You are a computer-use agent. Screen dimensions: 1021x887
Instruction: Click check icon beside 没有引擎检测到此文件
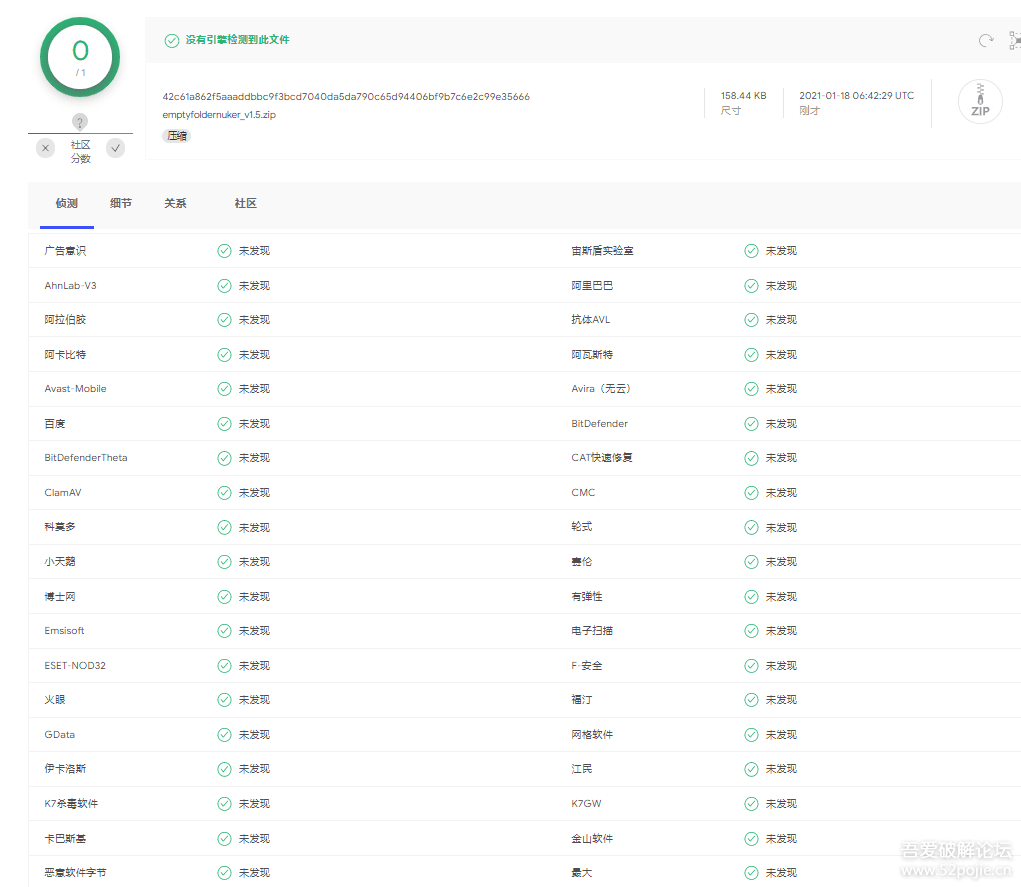point(172,40)
